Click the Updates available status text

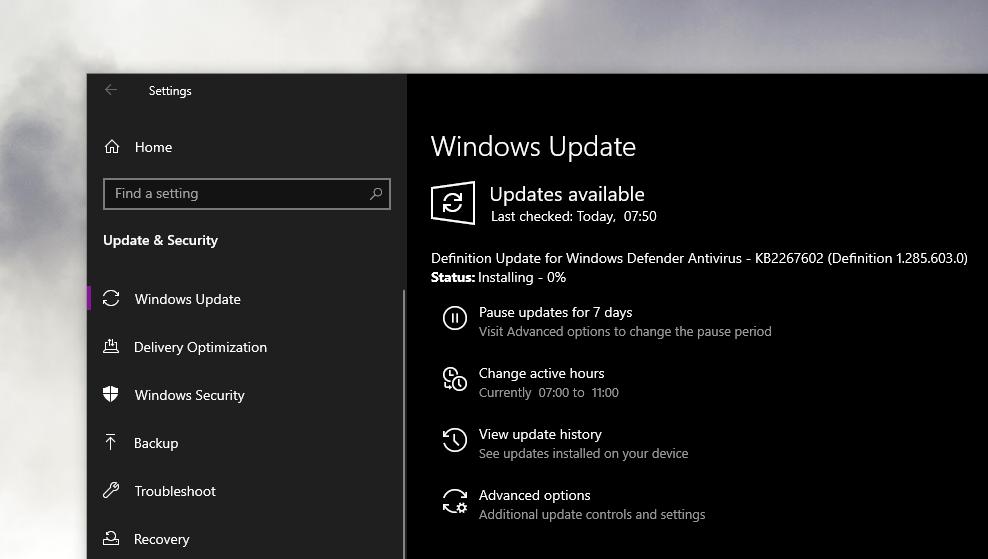click(567, 194)
